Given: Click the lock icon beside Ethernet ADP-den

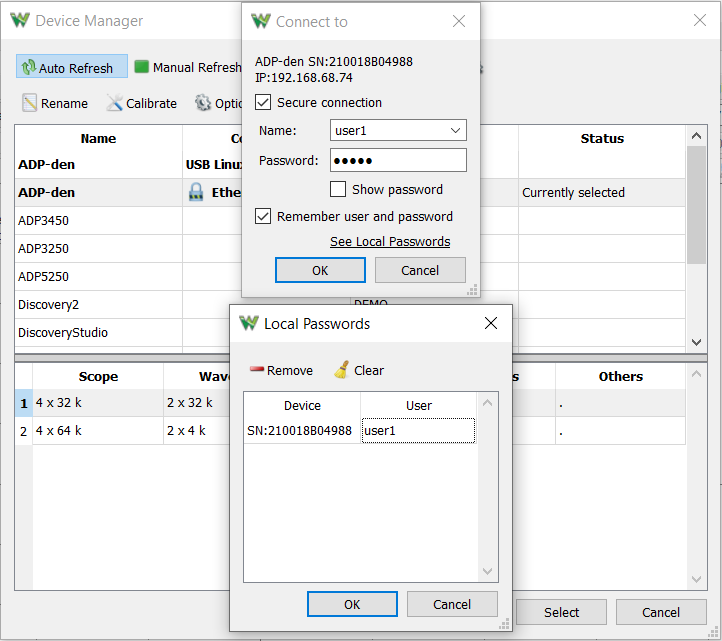Looking at the screenshot, I should click(196, 192).
